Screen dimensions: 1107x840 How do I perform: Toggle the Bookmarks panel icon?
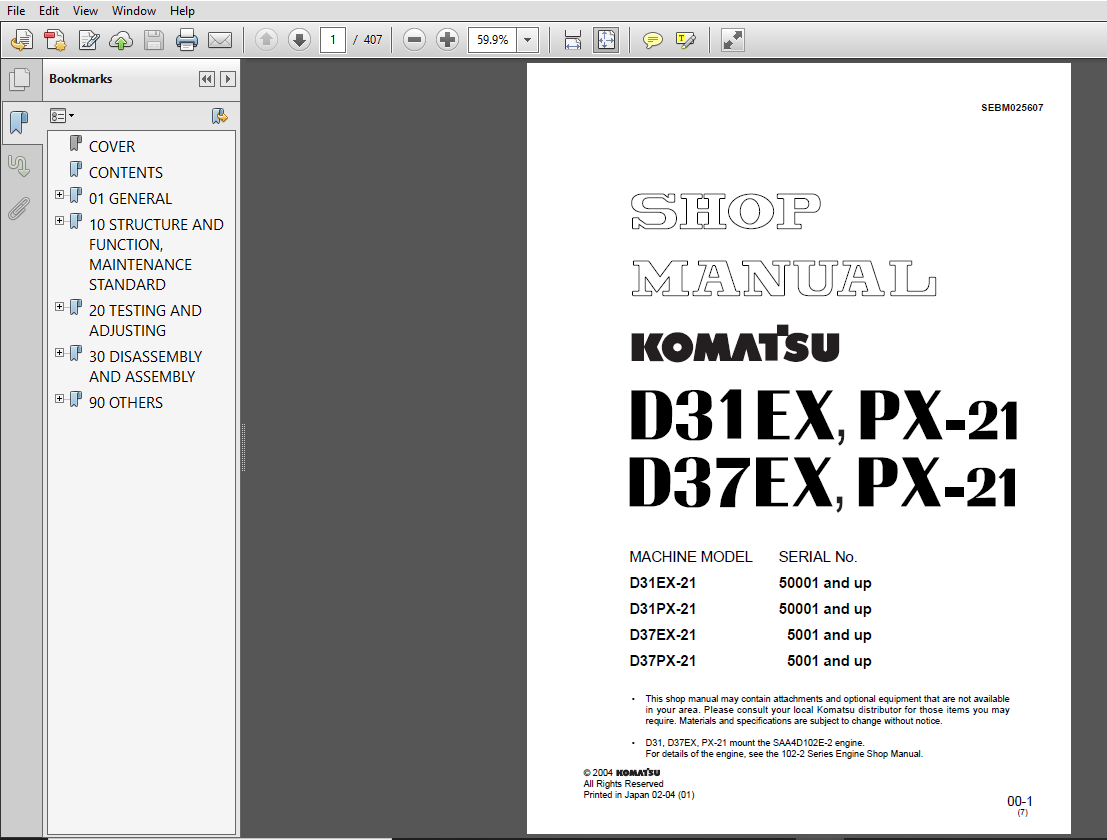click(19, 122)
